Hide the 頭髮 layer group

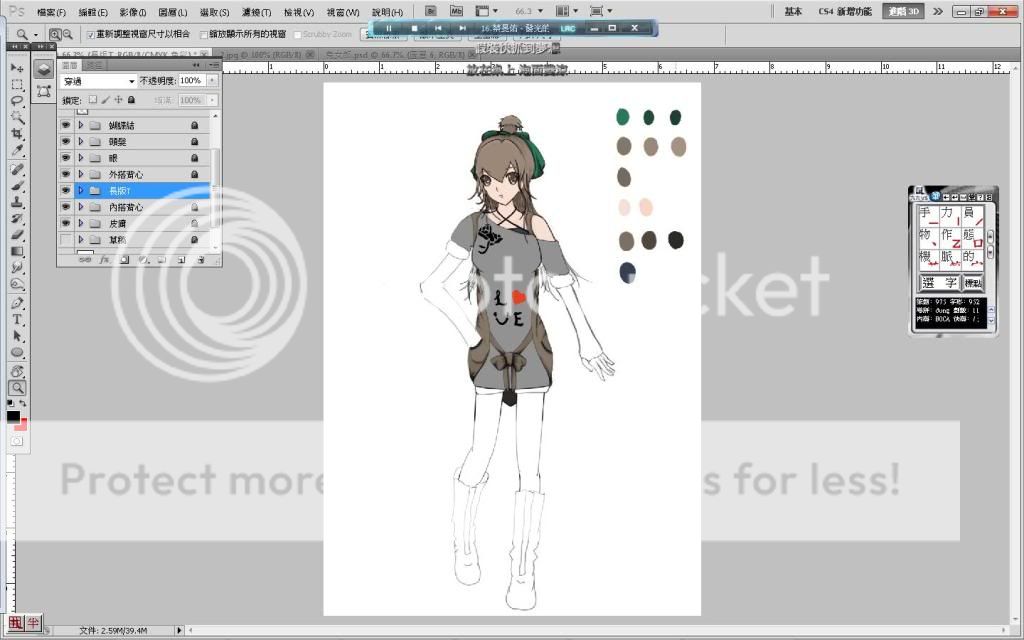pos(66,142)
